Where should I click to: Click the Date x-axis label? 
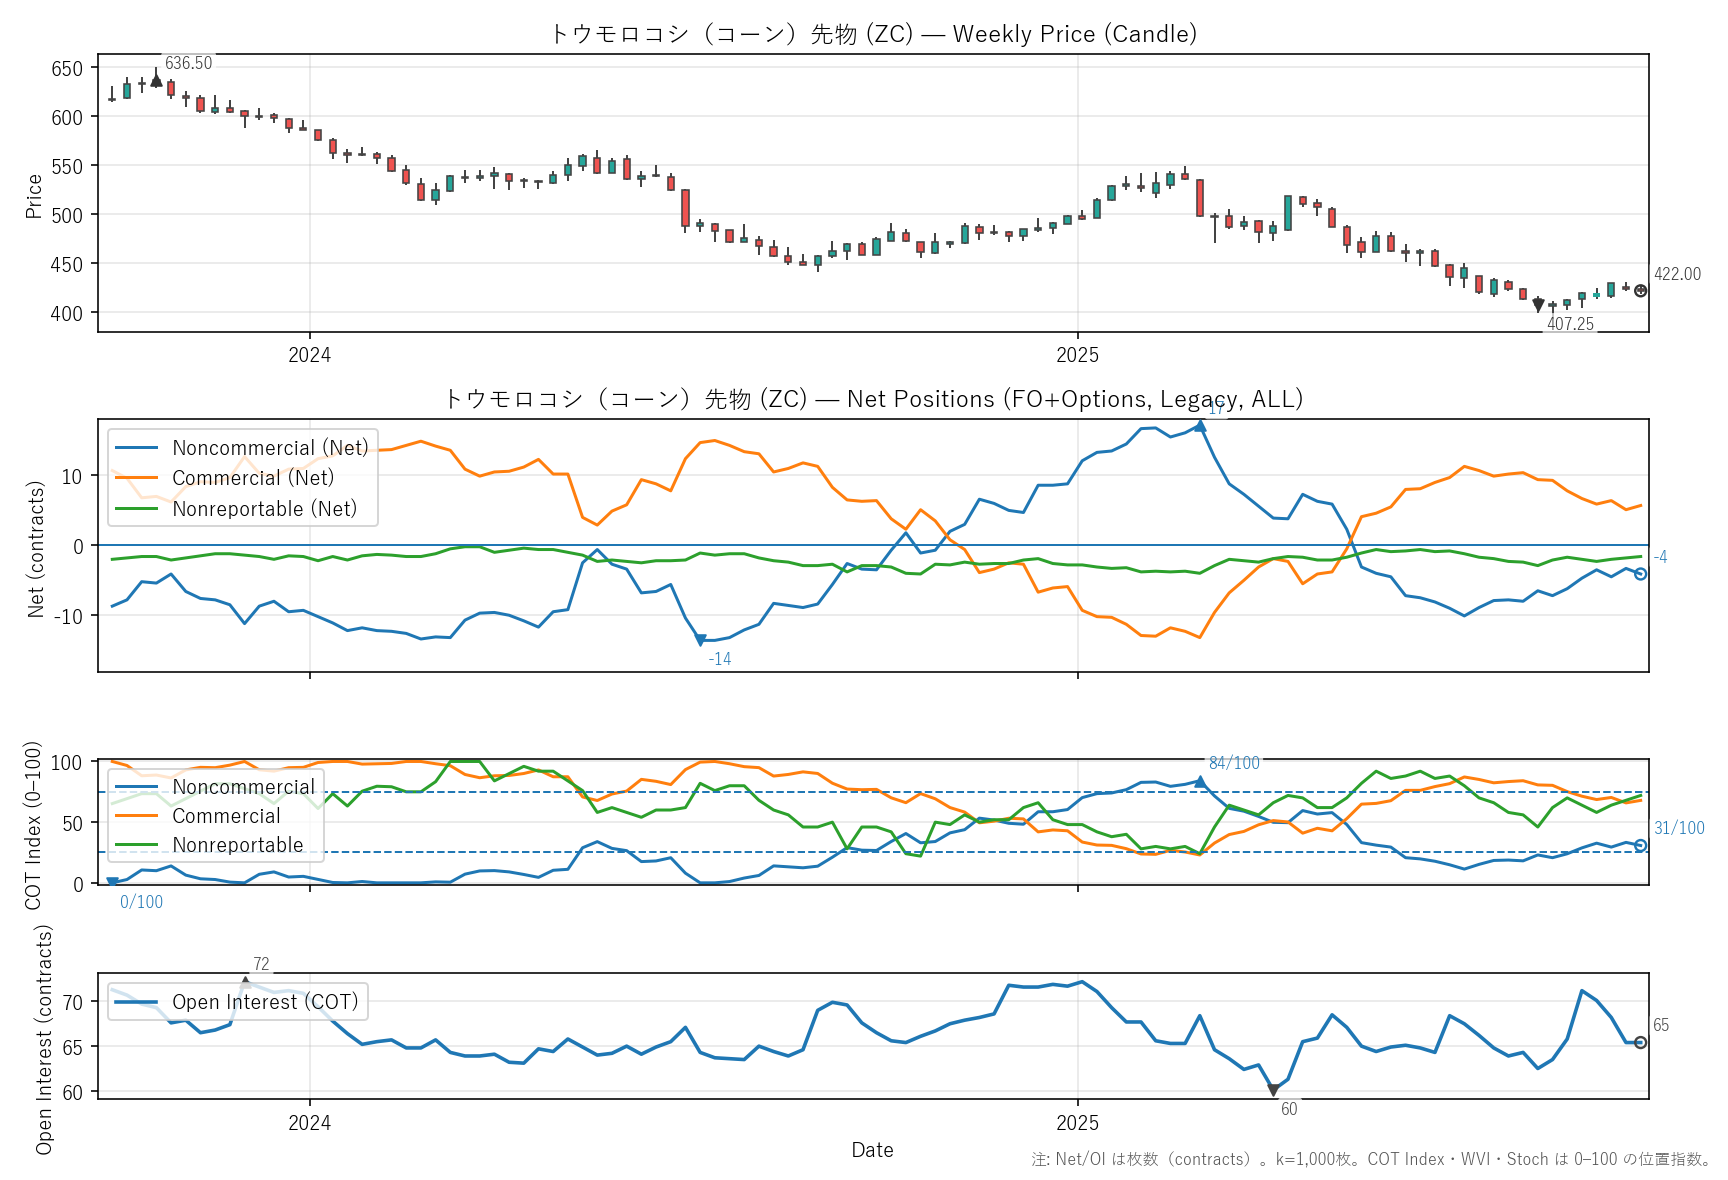(x=872, y=1150)
